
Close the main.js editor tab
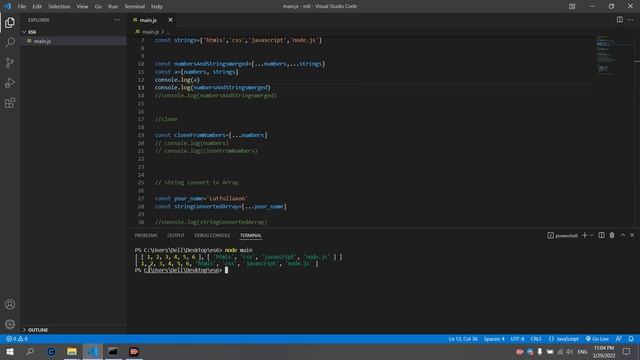170,20
